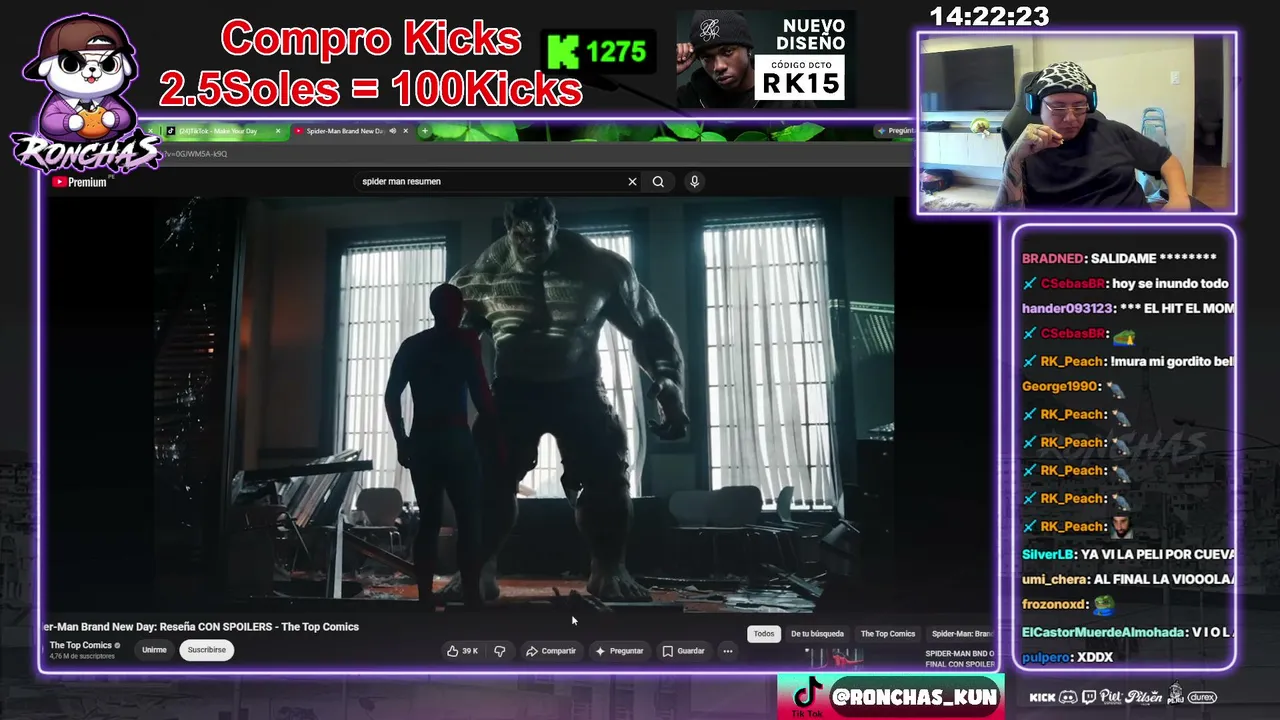This screenshot has width=1280, height=720.
Task: Click the Pilsen logo in the sponsor bar
Action: pyautogui.click(x=1143, y=697)
